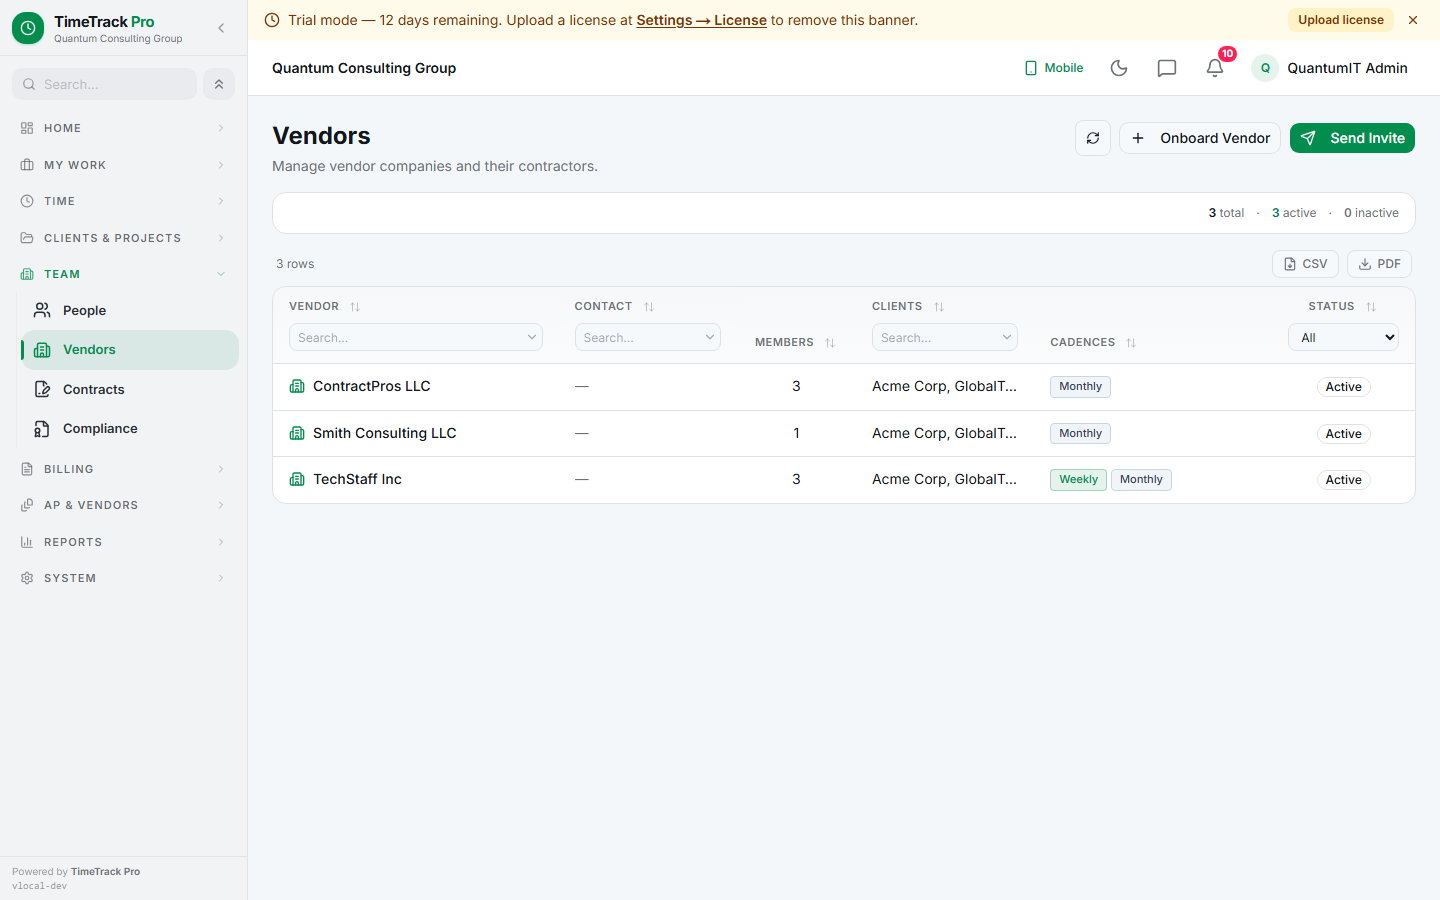This screenshot has height=900, width=1440.
Task: Expand the Billing section chevron
Action: [x=221, y=469]
